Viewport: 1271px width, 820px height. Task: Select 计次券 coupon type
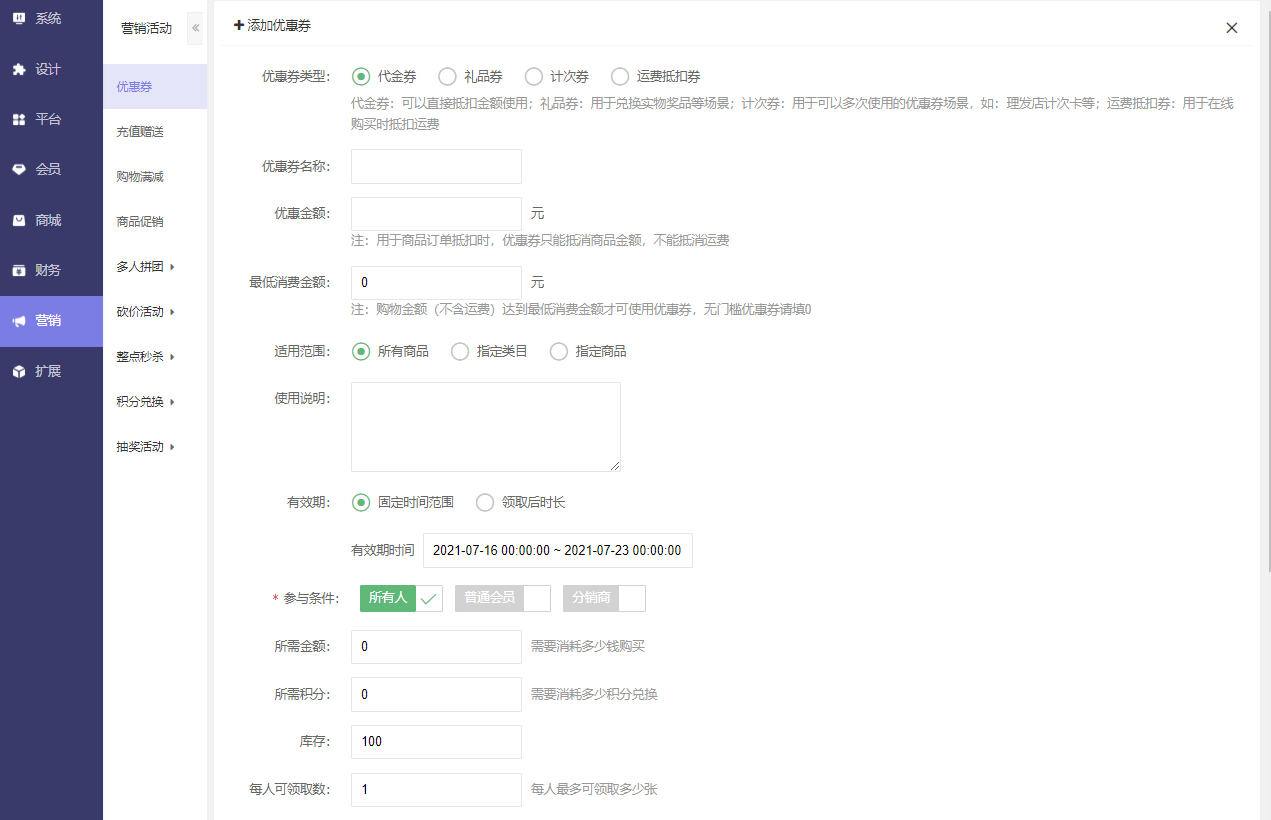[557, 76]
